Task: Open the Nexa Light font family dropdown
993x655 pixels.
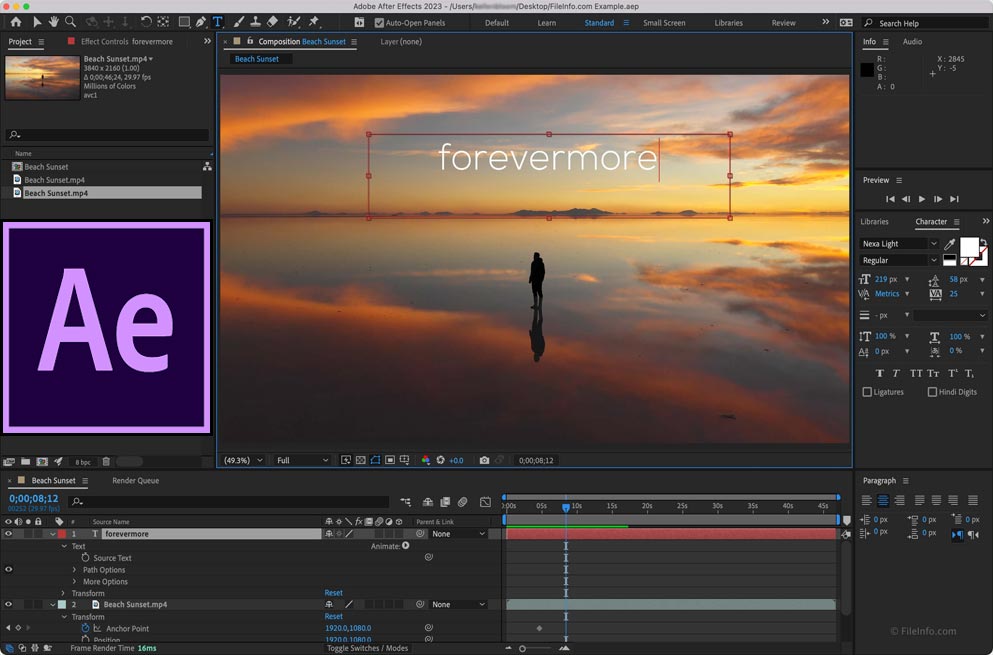Action: (x=899, y=244)
